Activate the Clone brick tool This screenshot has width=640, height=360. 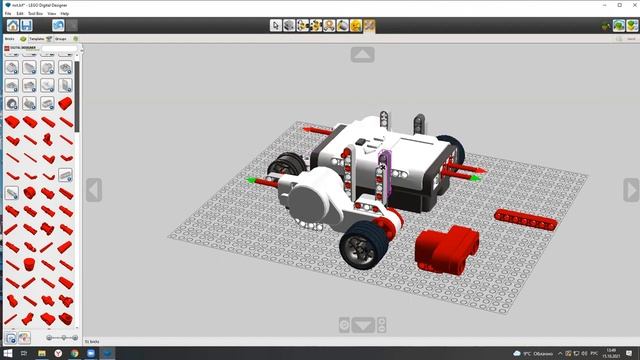(289, 25)
